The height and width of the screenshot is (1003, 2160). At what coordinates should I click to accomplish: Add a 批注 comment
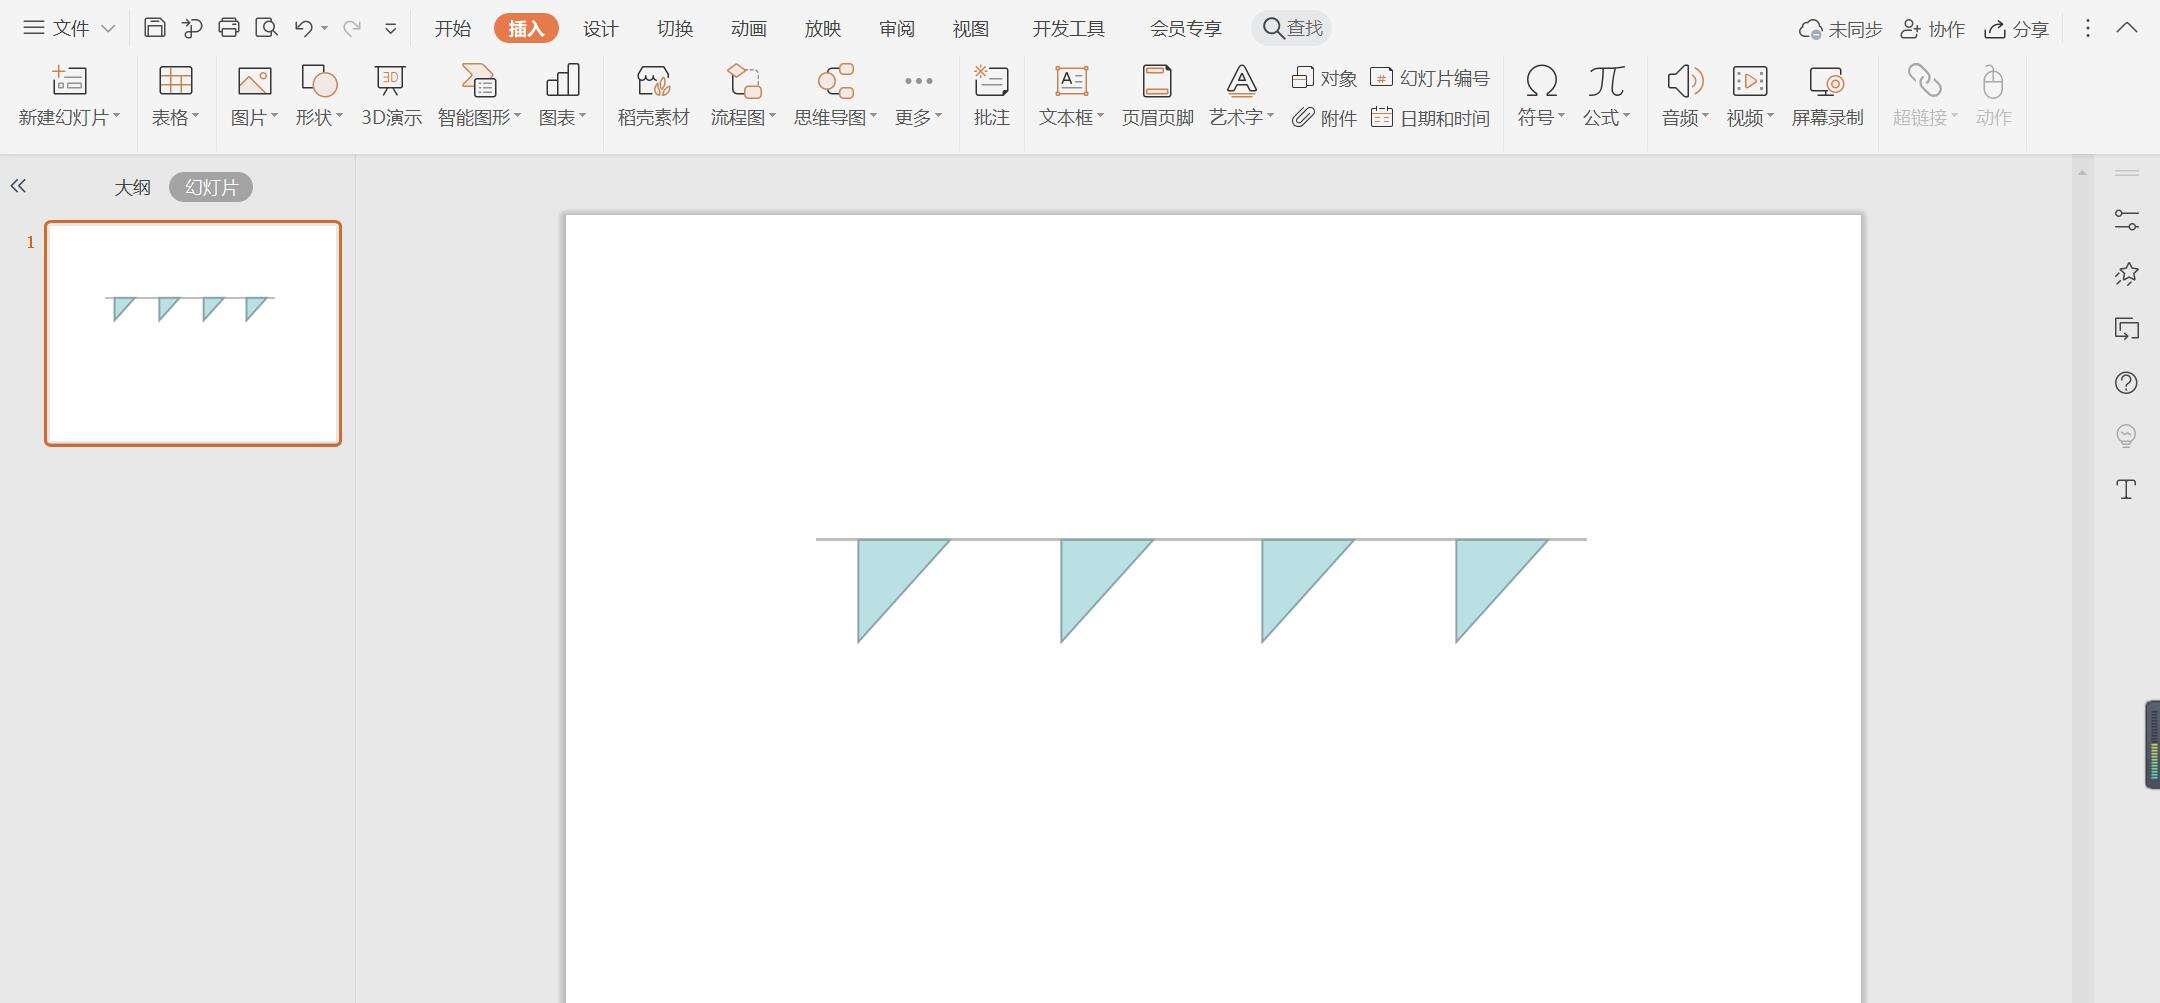tap(991, 95)
